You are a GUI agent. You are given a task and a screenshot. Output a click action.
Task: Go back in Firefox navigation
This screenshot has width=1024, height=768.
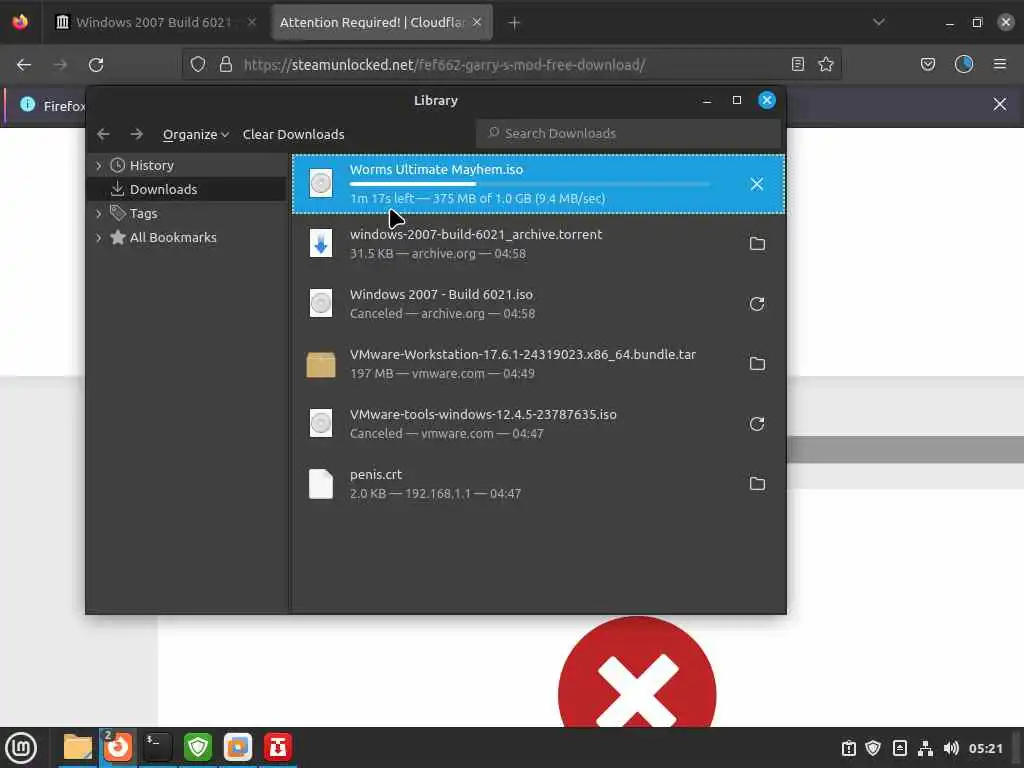pyautogui.click(x=24, y=65)
